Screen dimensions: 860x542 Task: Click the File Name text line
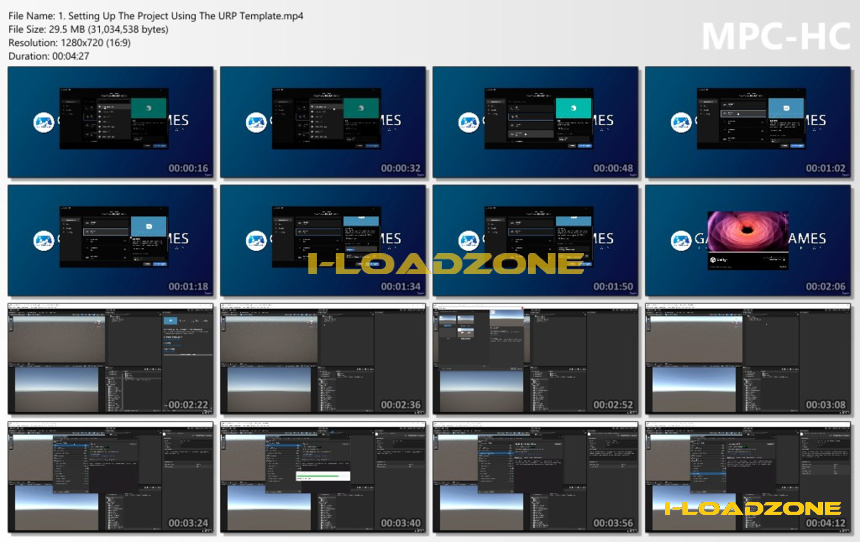(x=156, y=16)
